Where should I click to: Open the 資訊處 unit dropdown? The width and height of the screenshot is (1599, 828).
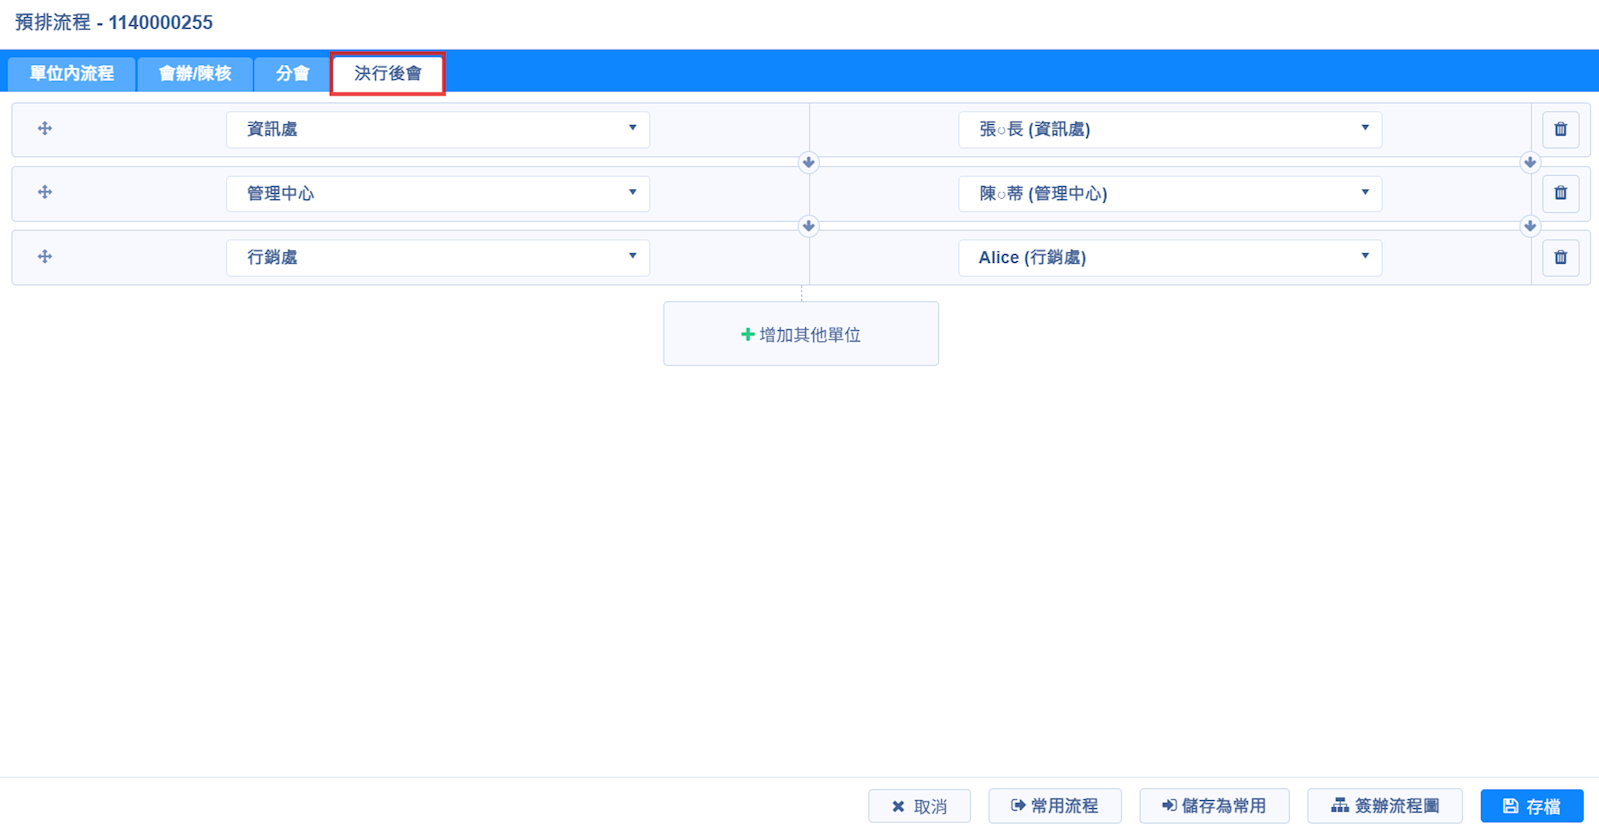437,129
